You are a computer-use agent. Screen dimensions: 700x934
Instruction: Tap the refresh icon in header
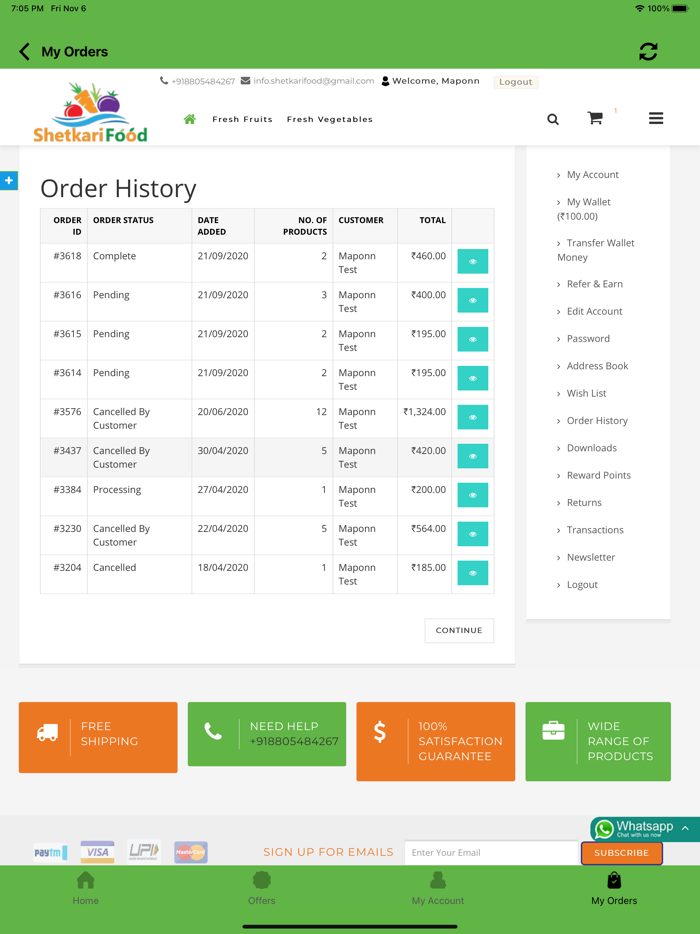648,52
